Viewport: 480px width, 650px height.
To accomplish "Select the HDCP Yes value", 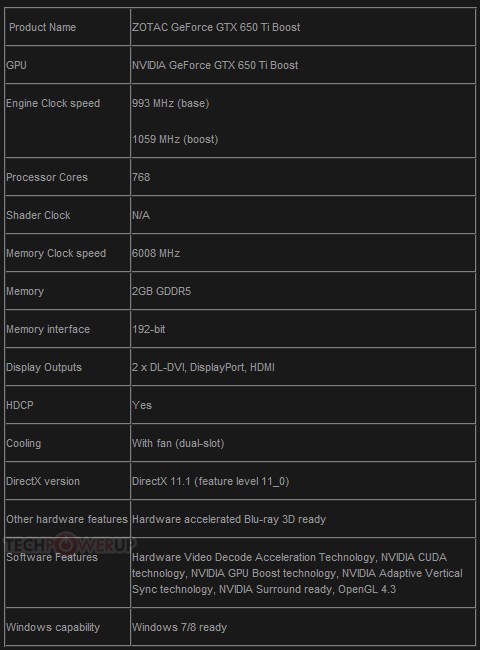I will tap(142, 405).
